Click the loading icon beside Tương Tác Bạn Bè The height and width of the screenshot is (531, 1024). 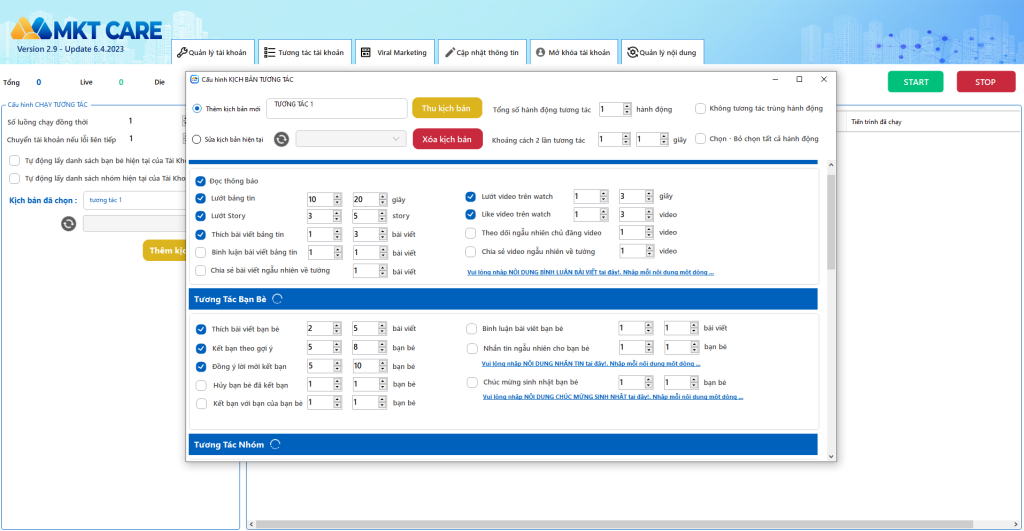(277, 298)
